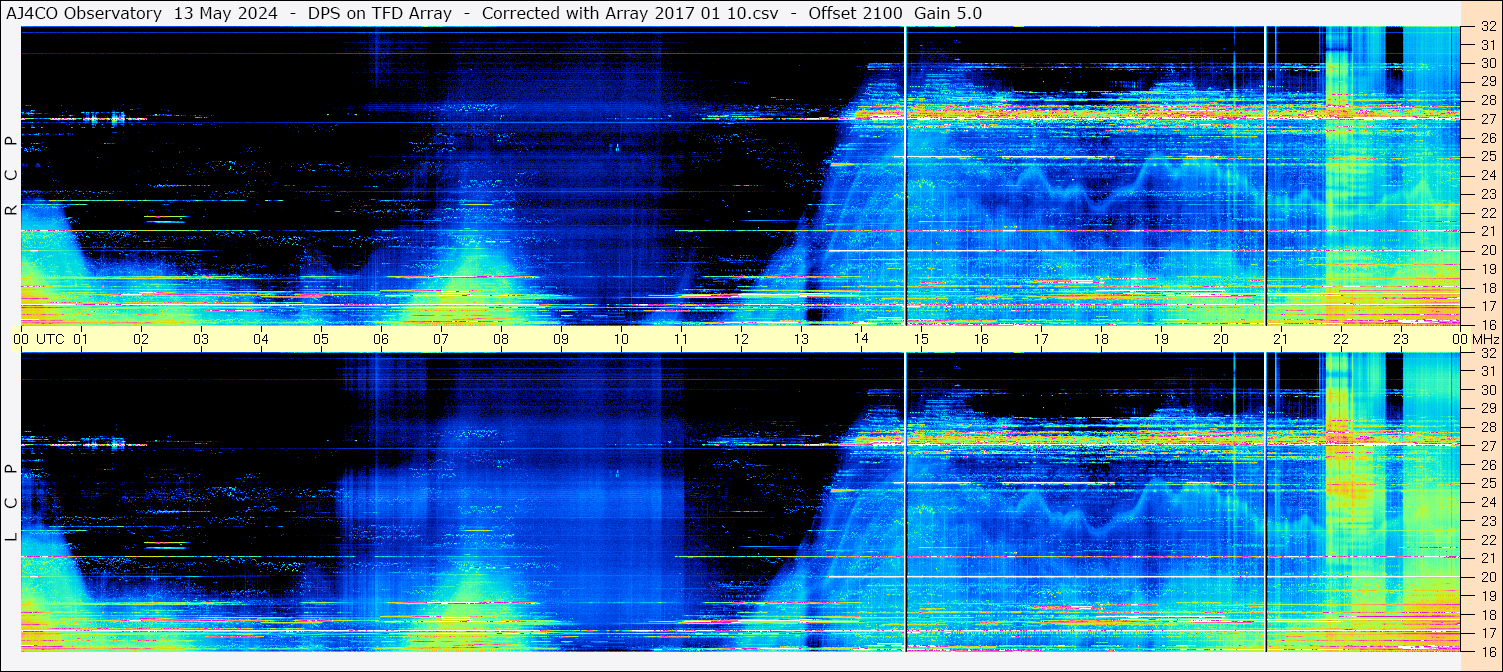Select the 03 hour label on time axis
This screenshot has height=672, width=1503.
click(x=201, y=339)
